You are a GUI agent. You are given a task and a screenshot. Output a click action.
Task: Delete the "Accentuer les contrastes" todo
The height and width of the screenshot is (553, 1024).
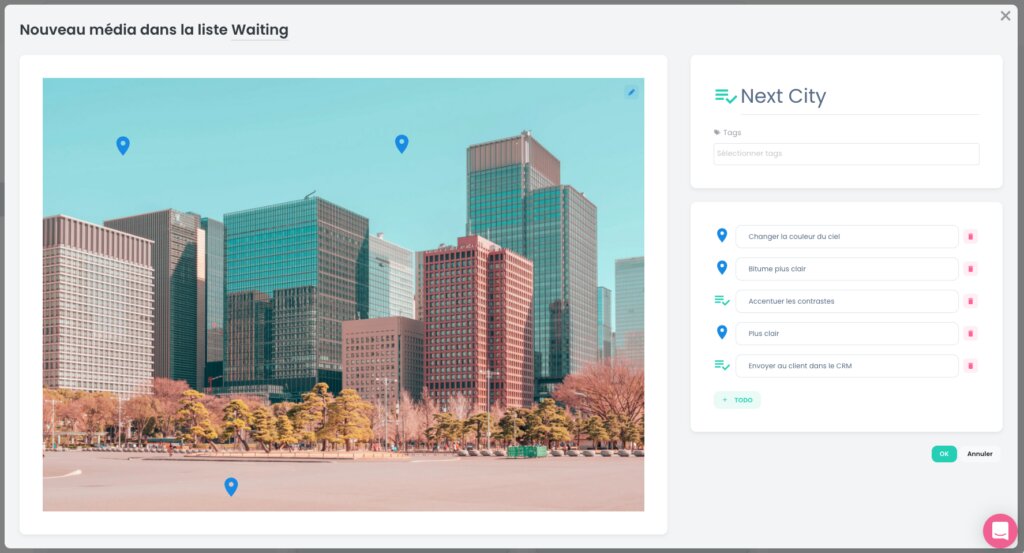(x=970, y=301)
